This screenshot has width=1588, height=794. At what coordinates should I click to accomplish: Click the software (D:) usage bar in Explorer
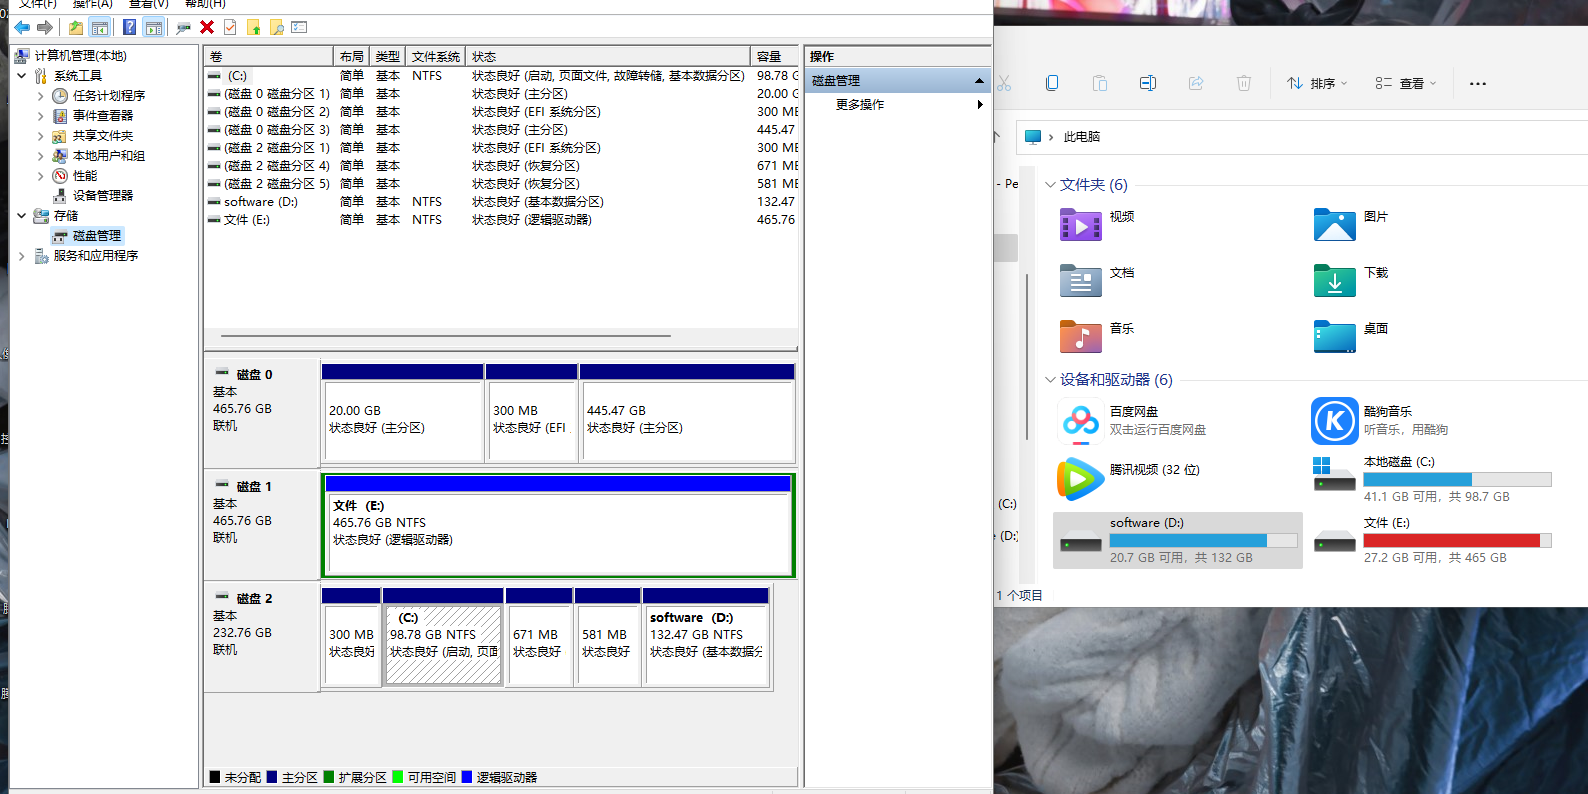coord(1203,540)
